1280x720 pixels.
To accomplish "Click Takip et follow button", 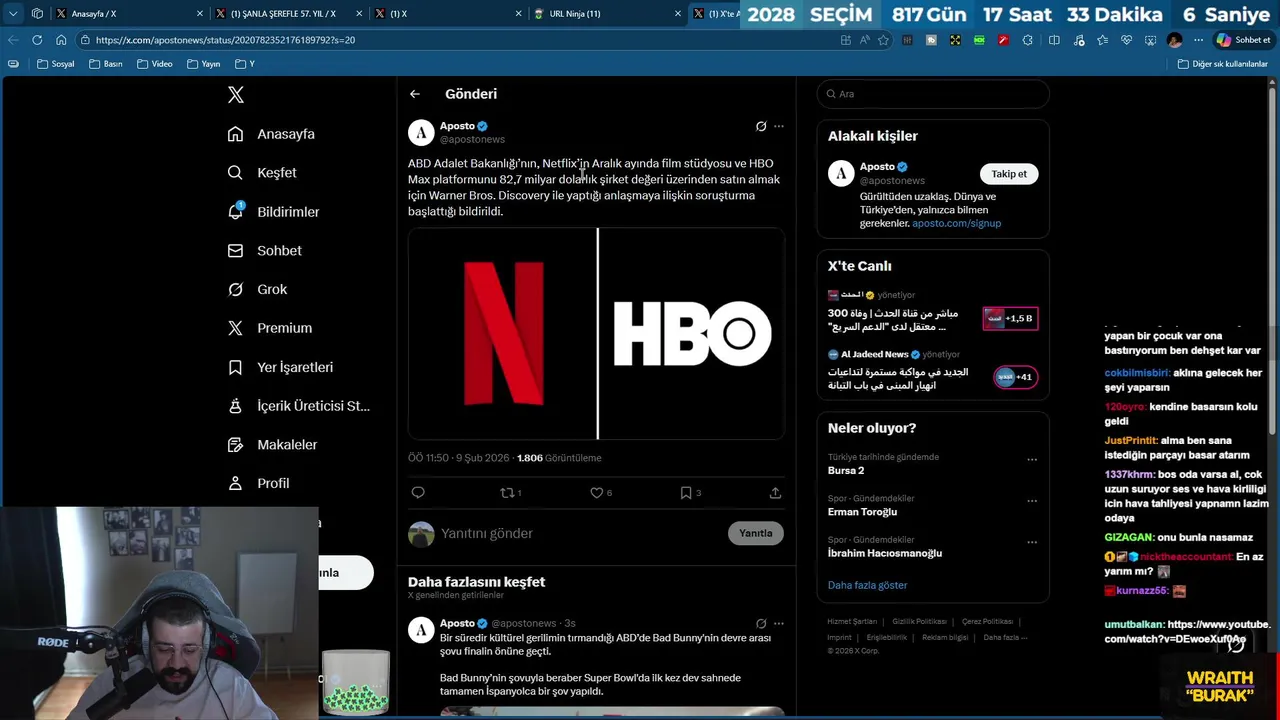I will point(1009,174).
